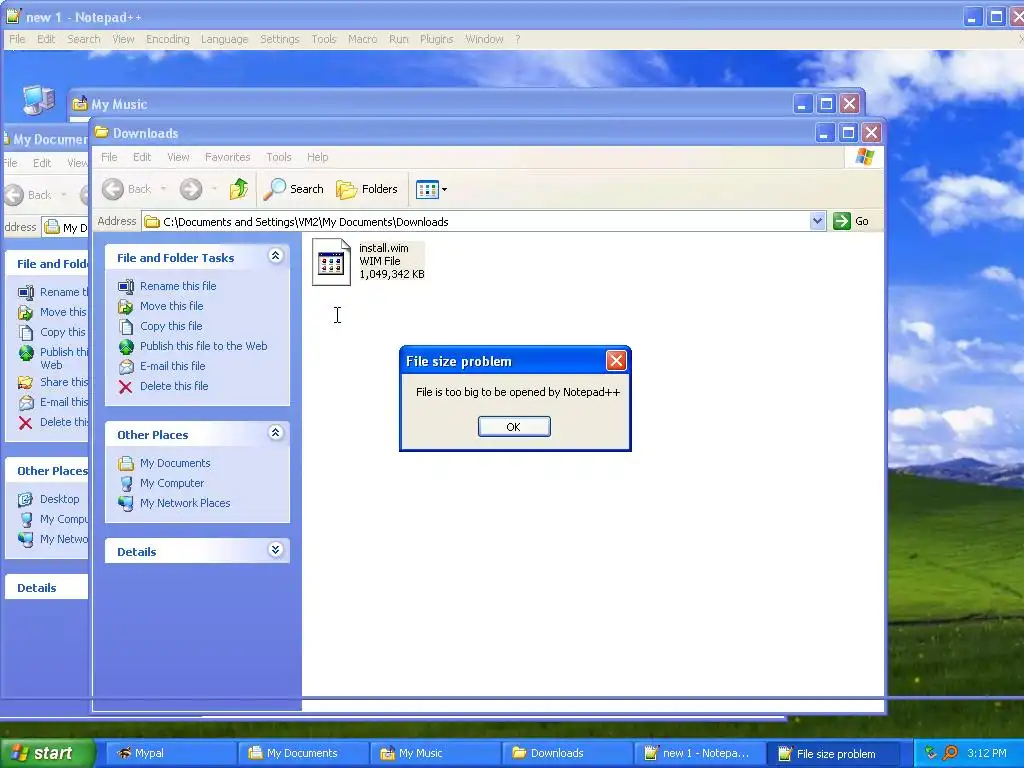The height and width of the screenshot is (768, 1024).
Task: Open Favorites menu in Downloads window
Action: pos(227,157)
